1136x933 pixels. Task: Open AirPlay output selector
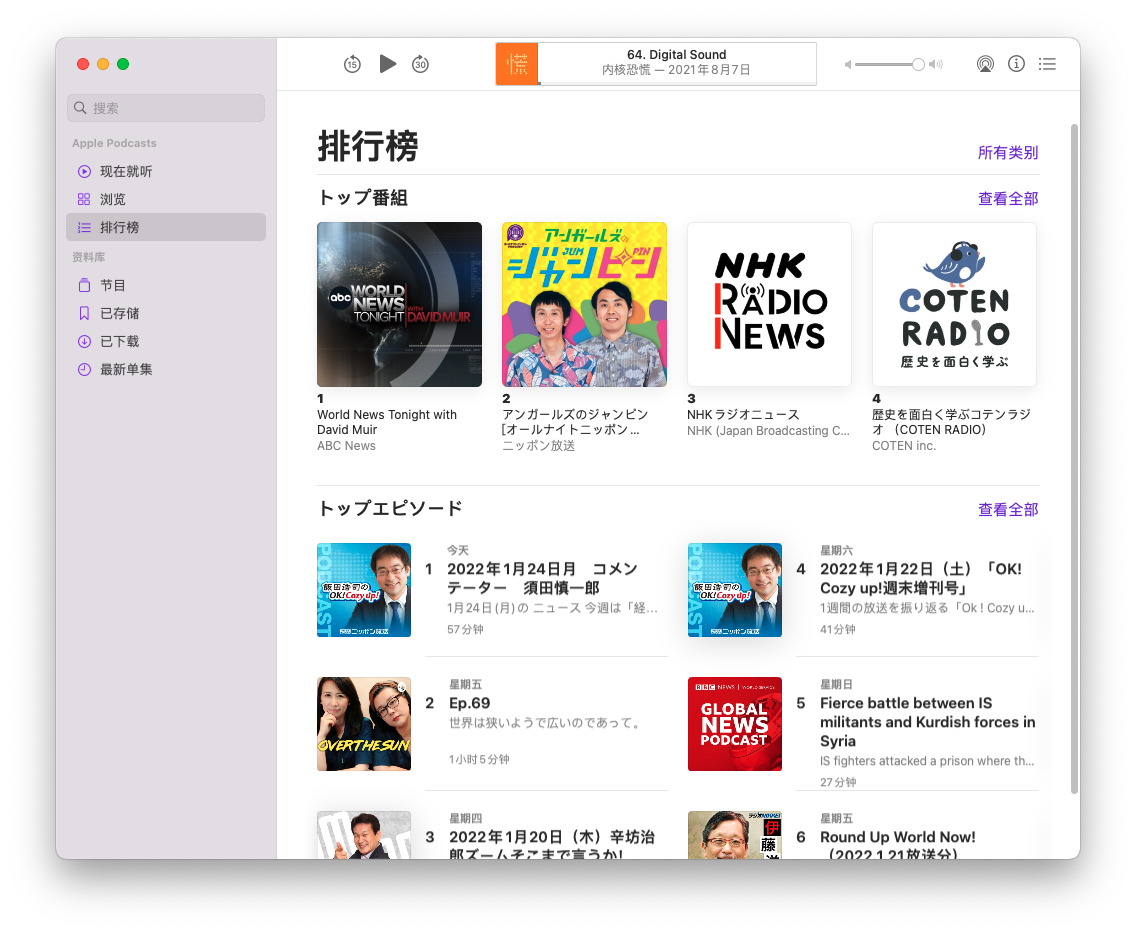(x=985, y=64)
